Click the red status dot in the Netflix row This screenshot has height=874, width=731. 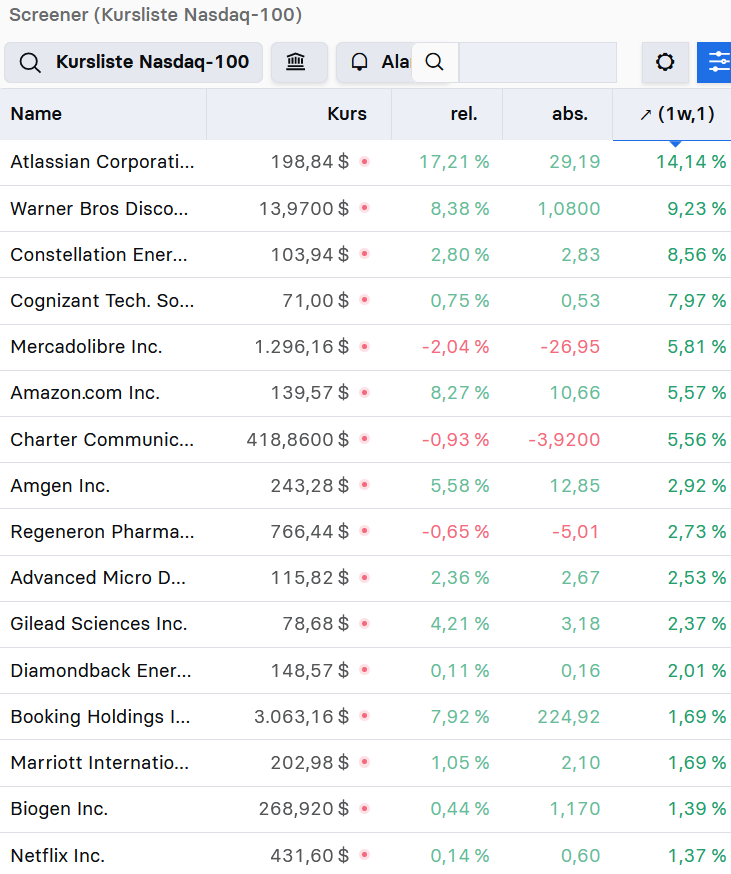(x=365, y=855)
